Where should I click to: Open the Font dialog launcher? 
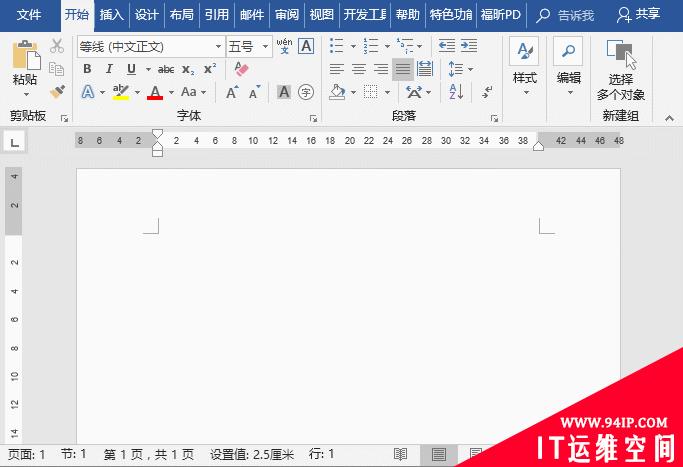coord(313,118)
